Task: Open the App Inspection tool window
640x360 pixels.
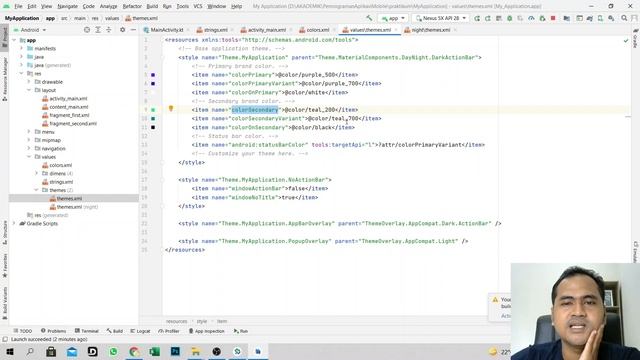Action: [207, 331]
